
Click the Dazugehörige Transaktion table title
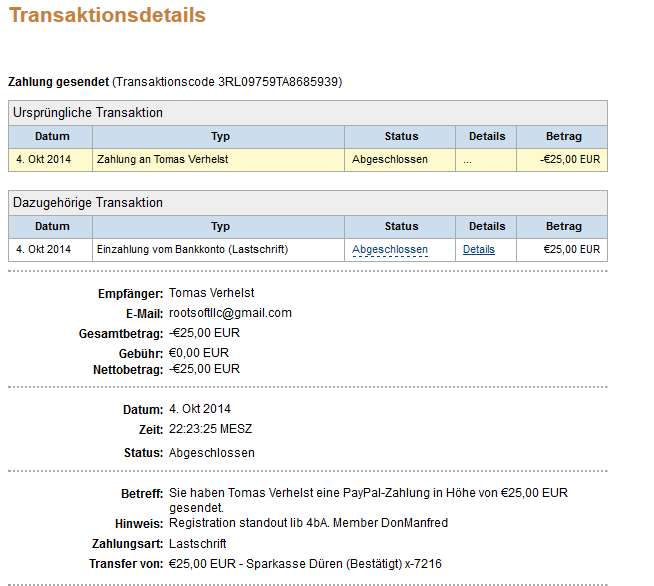point(88,202)
